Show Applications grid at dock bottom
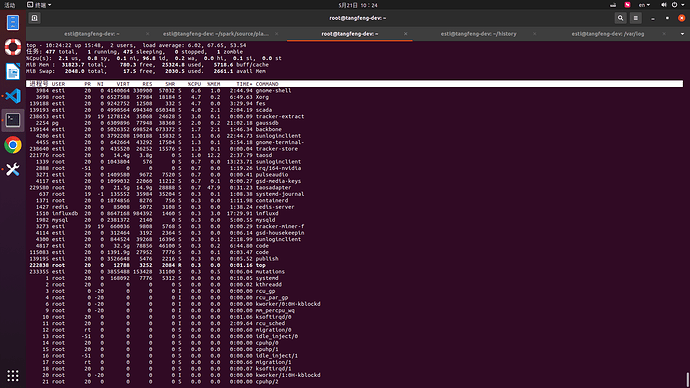This screenshot has height=388, width=690. (x=13, y=375)
